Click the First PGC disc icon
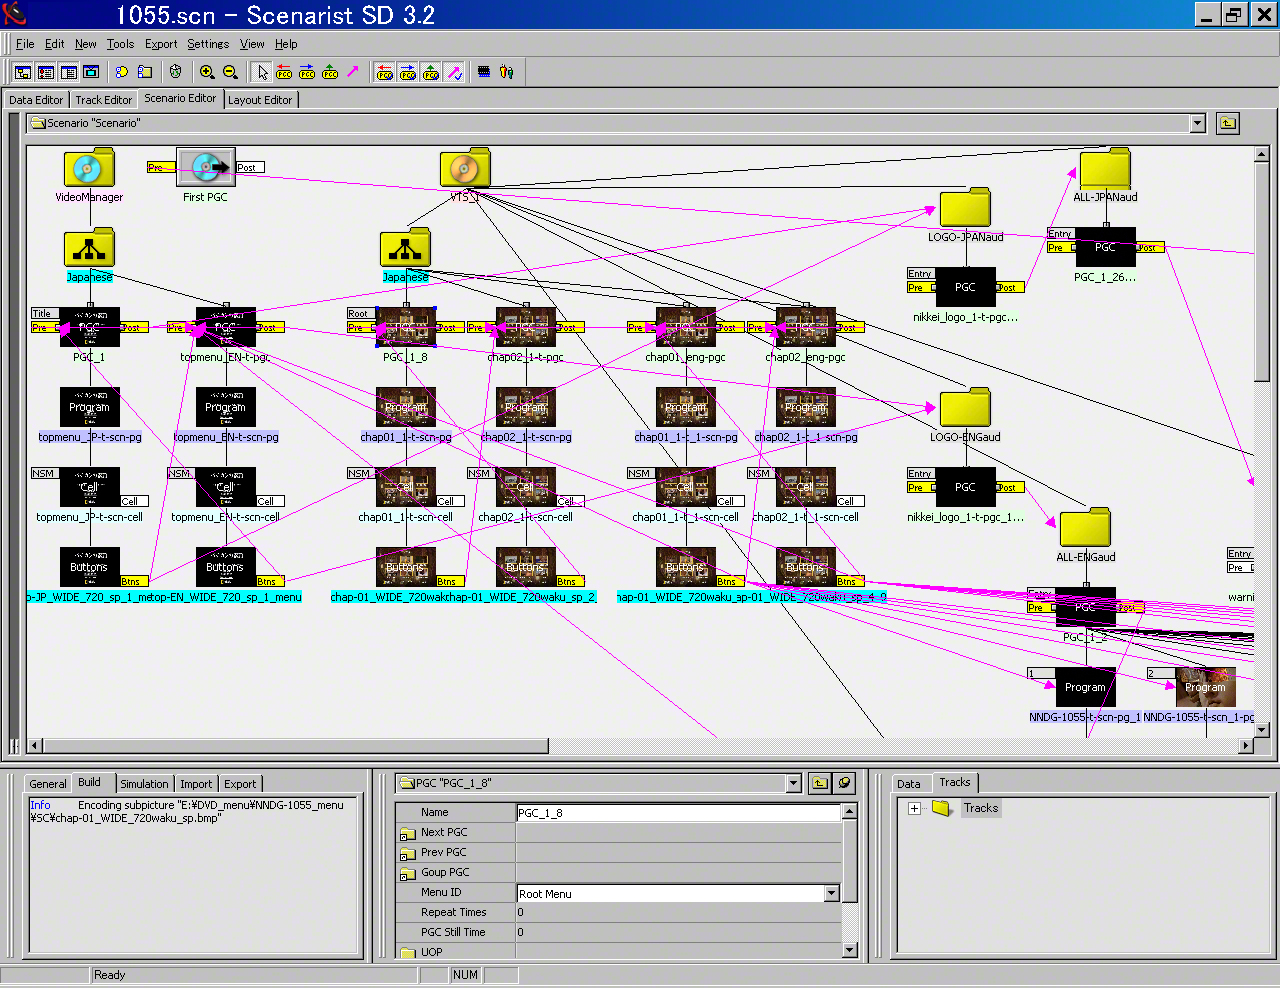This screenshot has width=1280, height=988. point(205,167)
